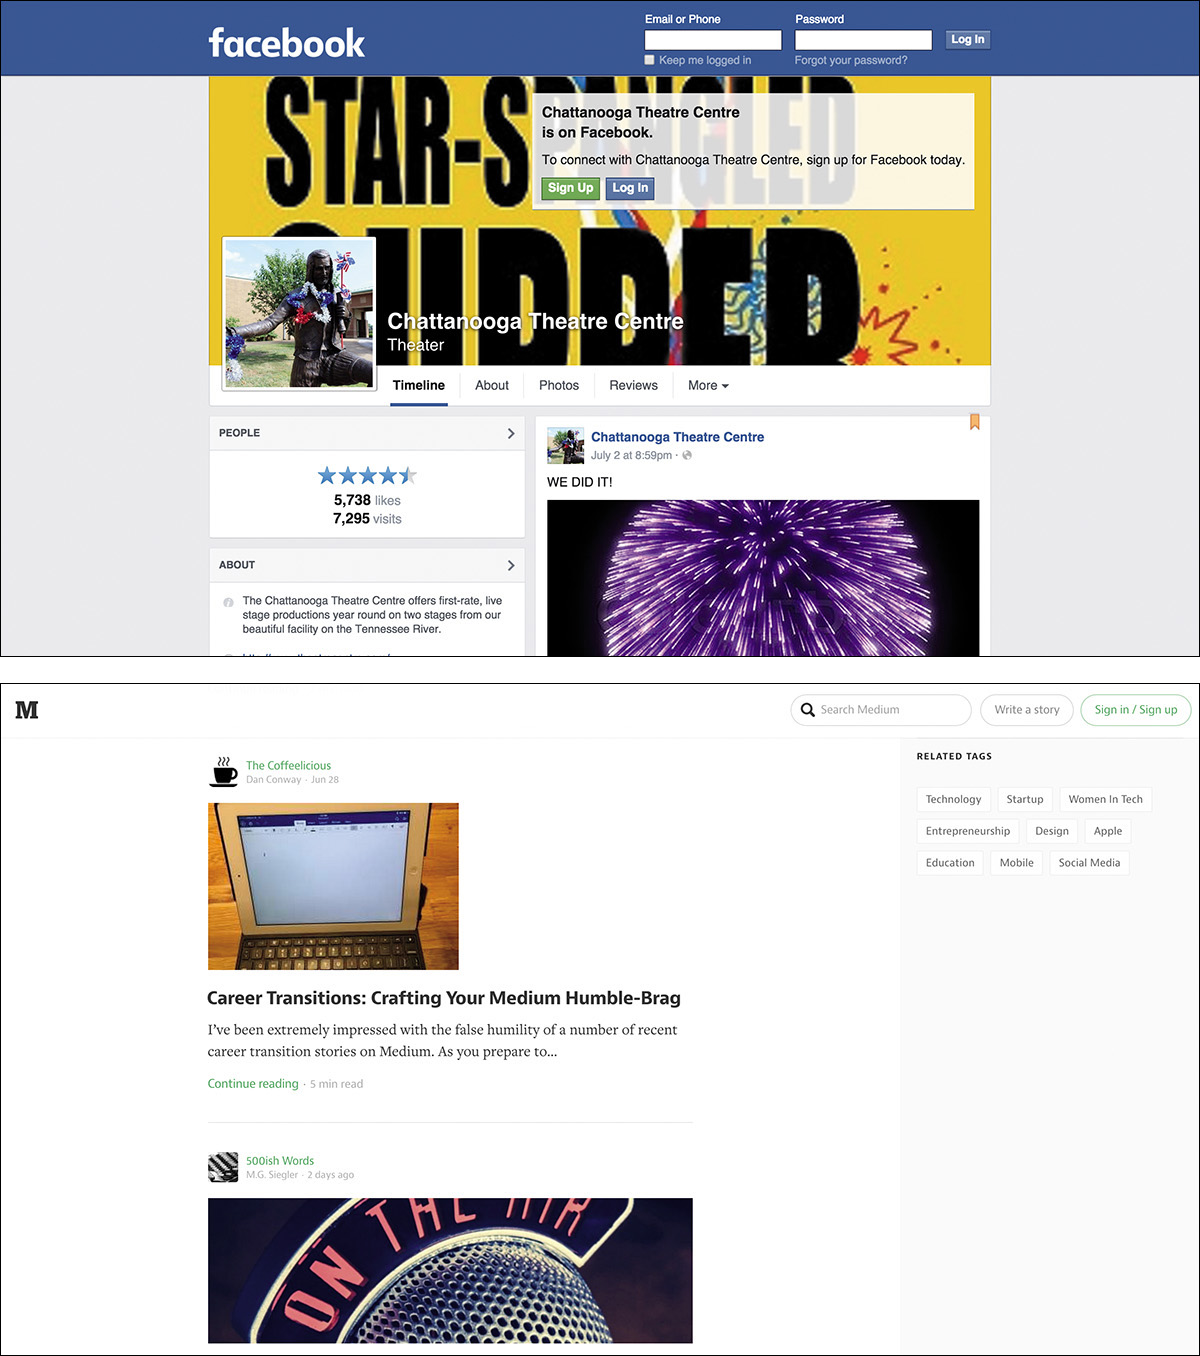Expand the People section chevron

point(511,433)
